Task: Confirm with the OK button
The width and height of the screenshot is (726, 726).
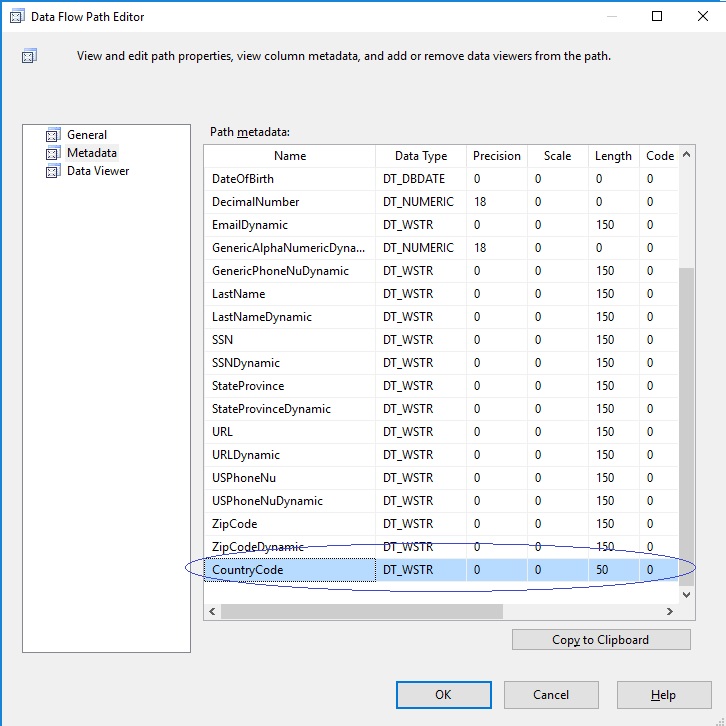Action: pyautogui.click(x=444, y=695)
